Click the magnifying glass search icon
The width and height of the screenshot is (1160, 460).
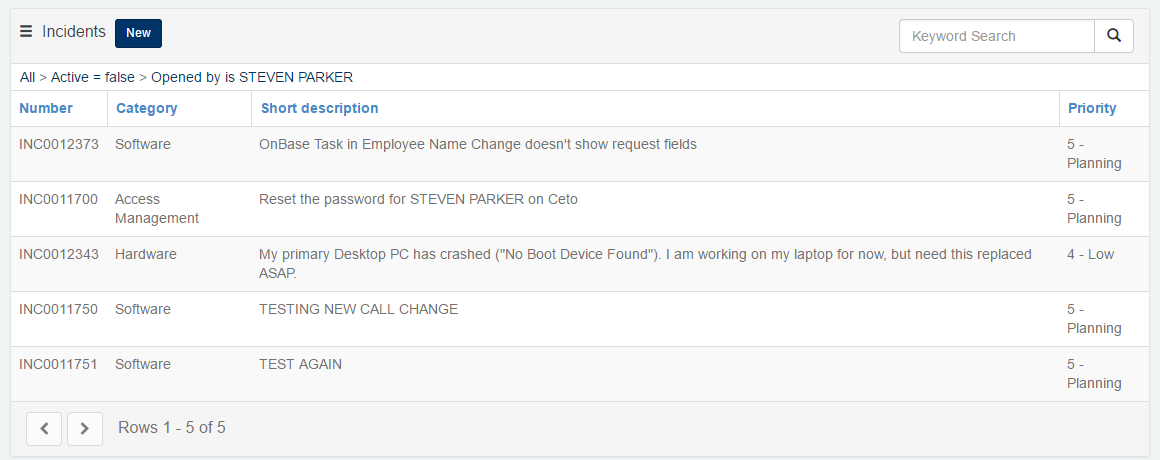1114,35
